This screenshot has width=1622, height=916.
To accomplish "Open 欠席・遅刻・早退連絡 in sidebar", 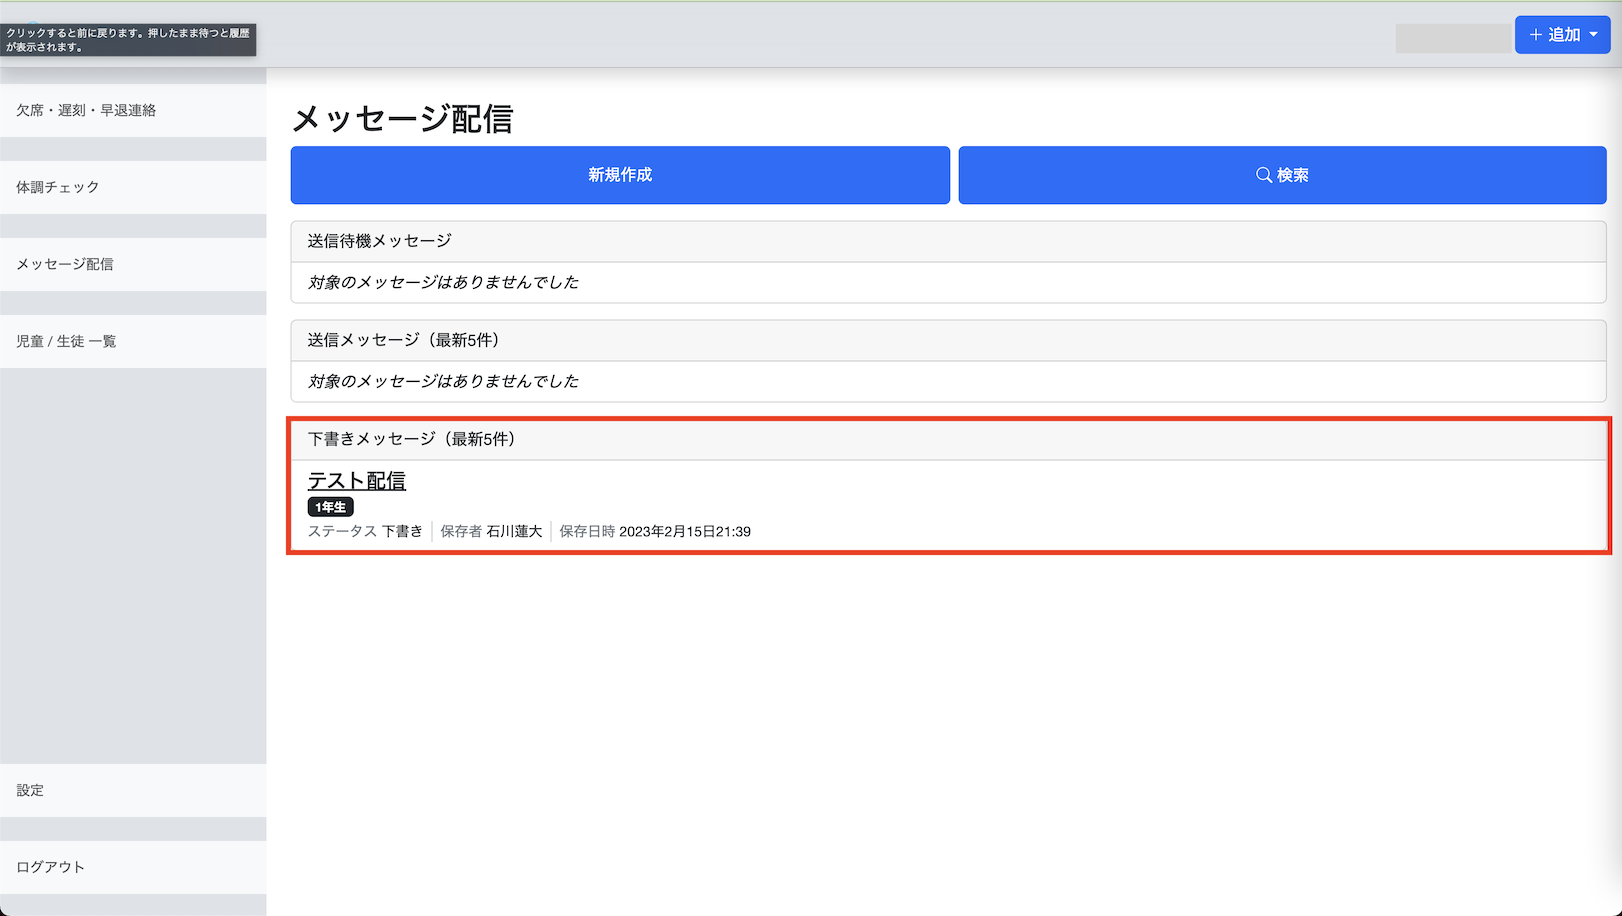I will (133, 110).
